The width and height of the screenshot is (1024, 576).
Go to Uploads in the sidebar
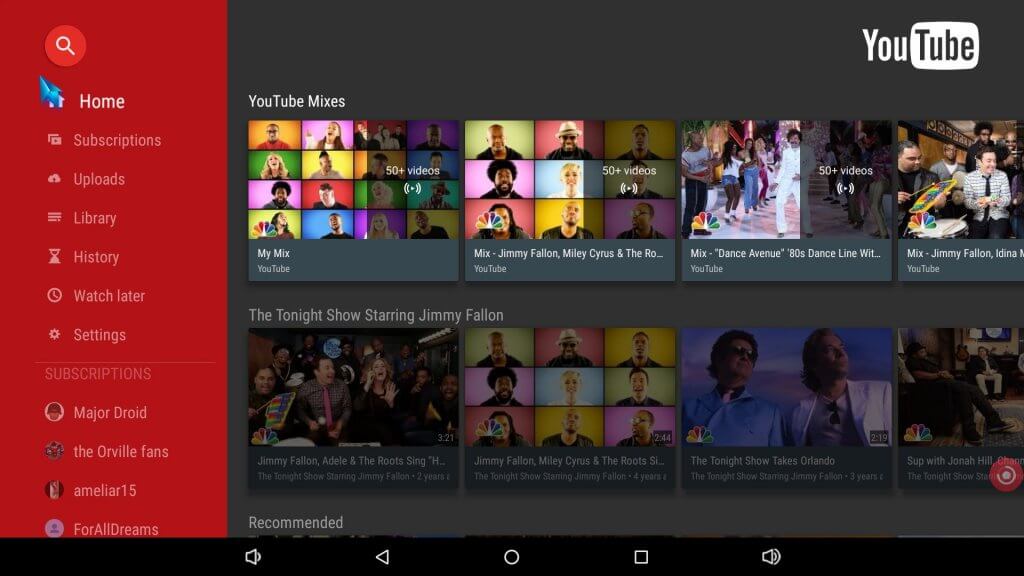click(x=98, y=179)
